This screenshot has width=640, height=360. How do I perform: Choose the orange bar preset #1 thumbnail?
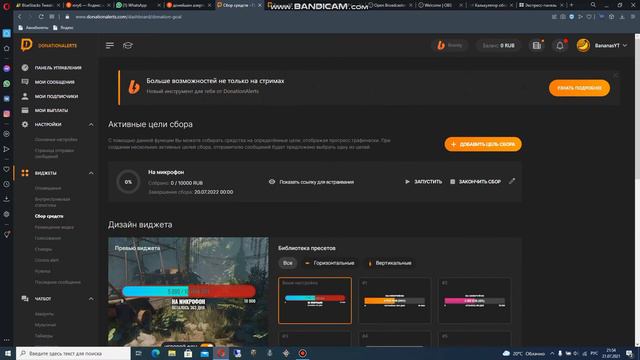pos(395,300)
